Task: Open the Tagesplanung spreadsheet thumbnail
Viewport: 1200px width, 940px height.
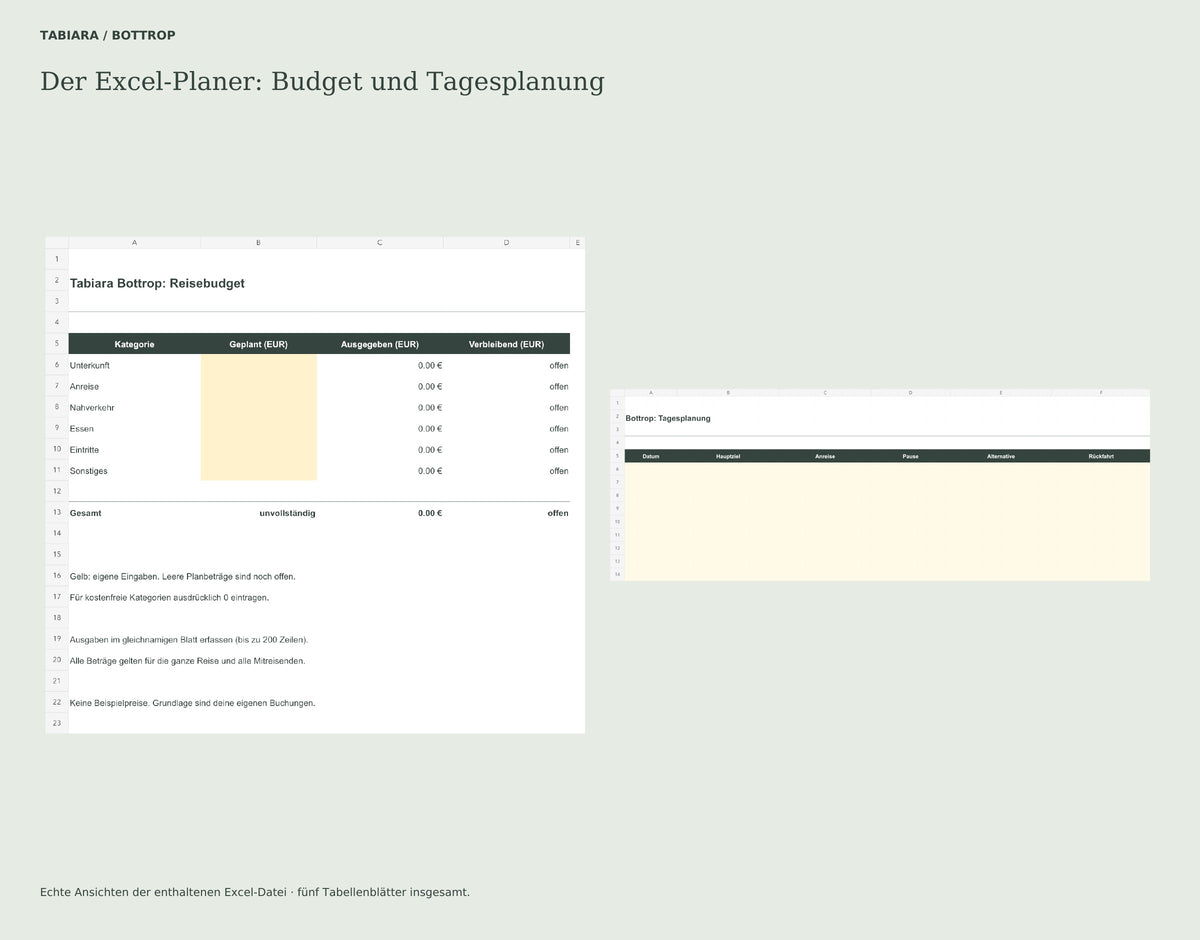Action: pos(880,485)
